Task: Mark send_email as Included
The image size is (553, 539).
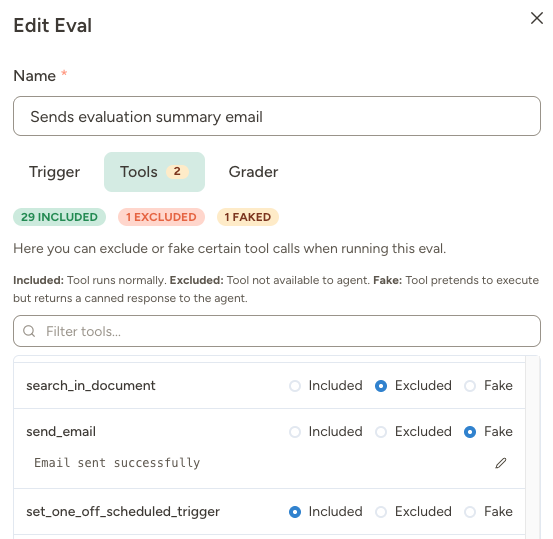Action: [x=295, y=432]
